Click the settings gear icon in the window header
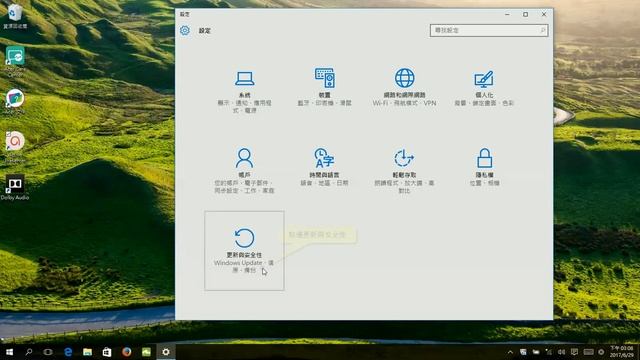This screenshot has width=640, height=360. (x=184, y=31)
